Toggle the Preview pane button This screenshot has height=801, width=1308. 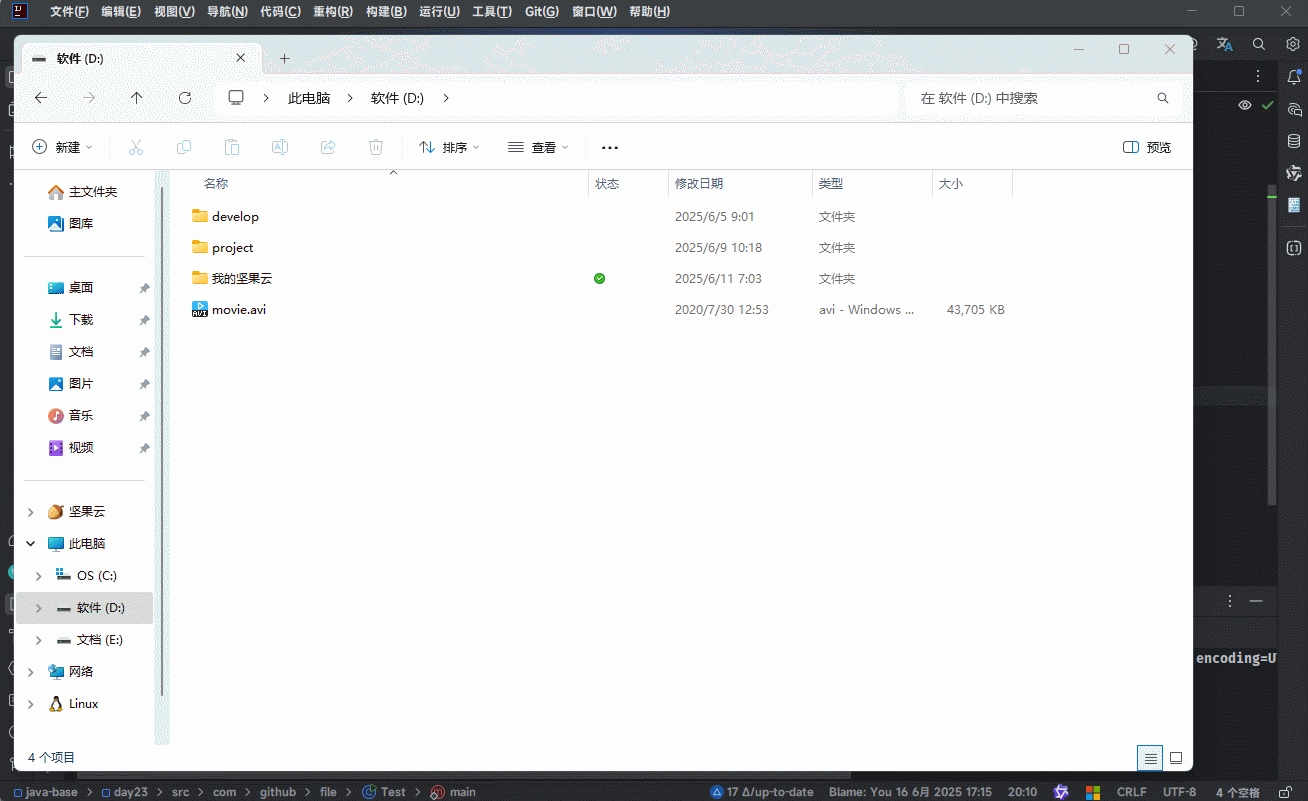pyautogui.click(x=1147, y=147)
